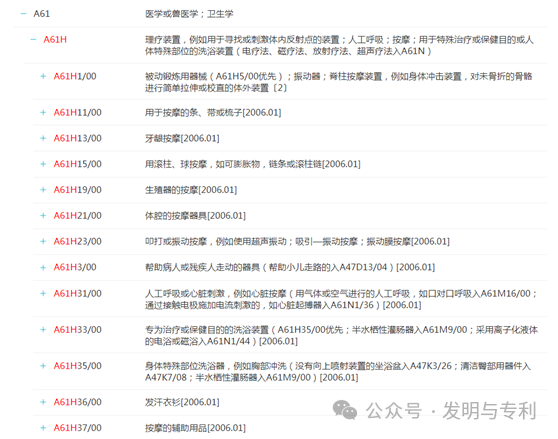Viewport: 558px width, 439px height.
Task: Open the A61H21/00 code link
Action: pyautogui.click(x=78, y=216)
